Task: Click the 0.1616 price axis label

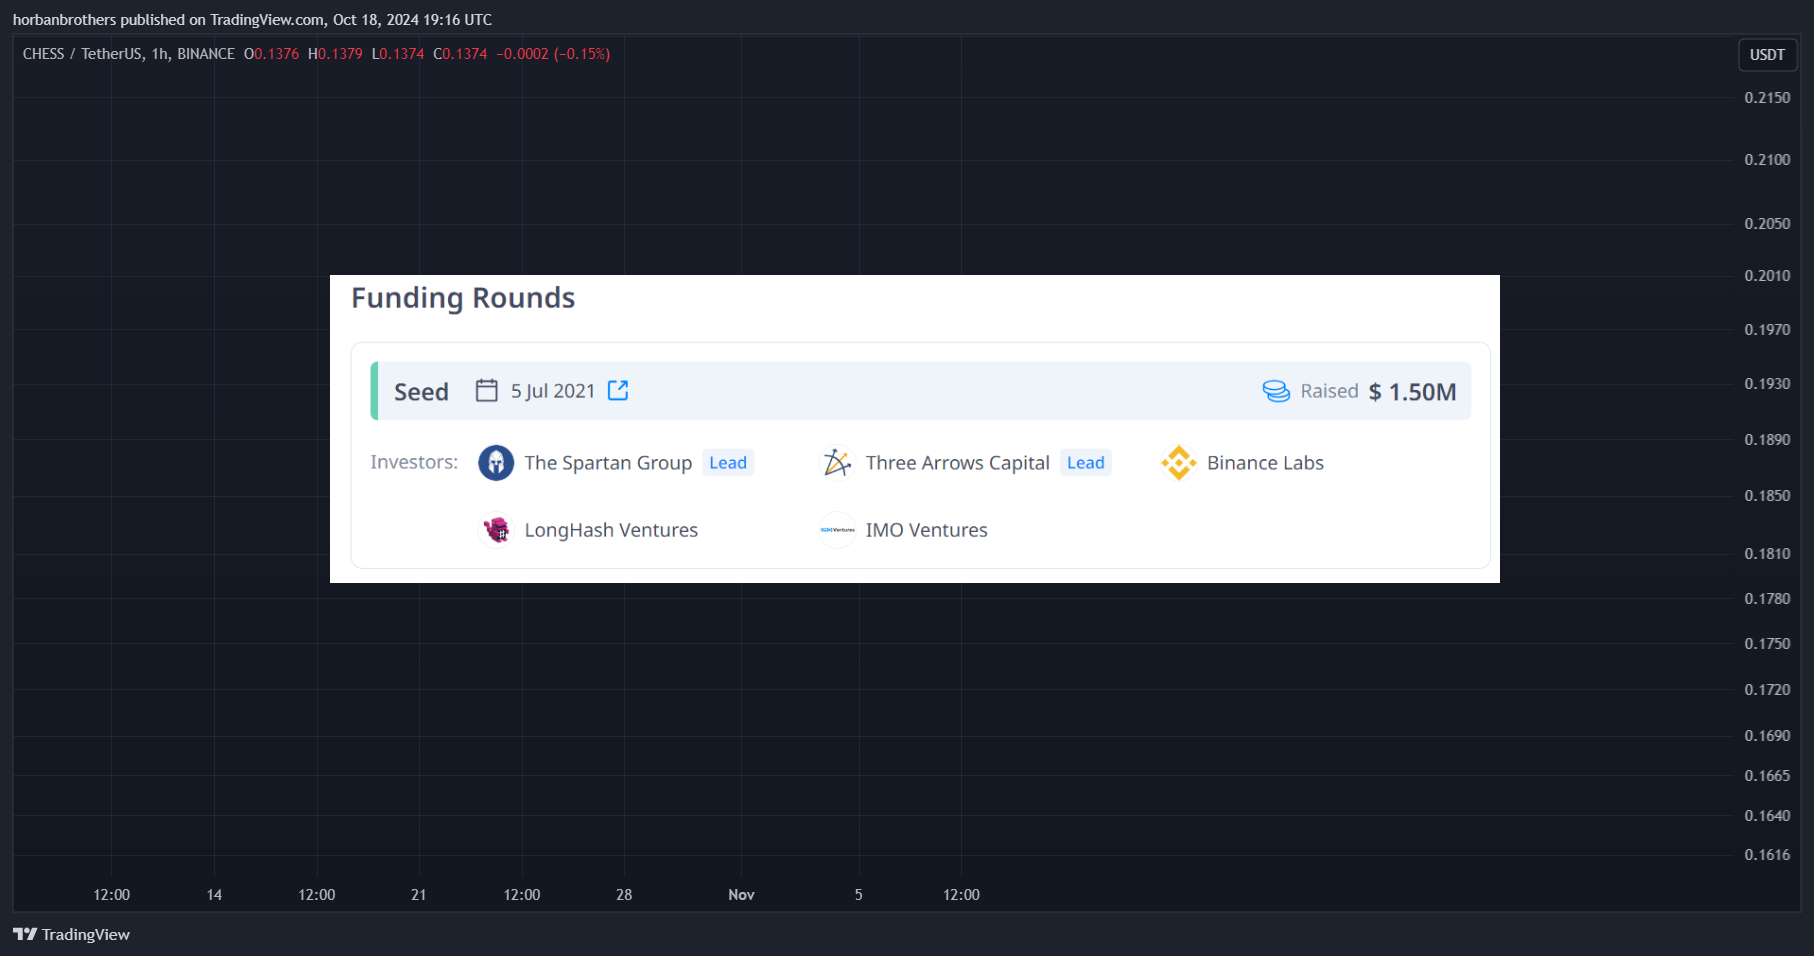Action: (x=1767, y=855)
